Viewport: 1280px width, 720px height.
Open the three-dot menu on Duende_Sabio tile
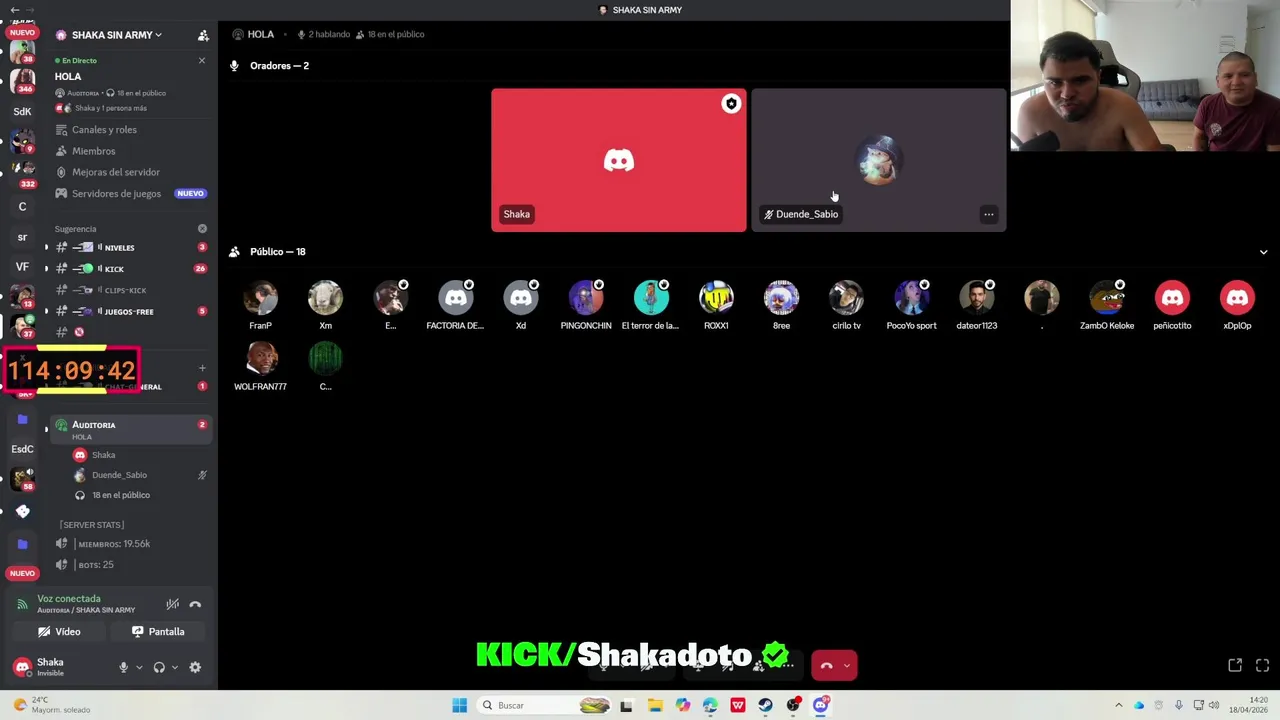988,214
